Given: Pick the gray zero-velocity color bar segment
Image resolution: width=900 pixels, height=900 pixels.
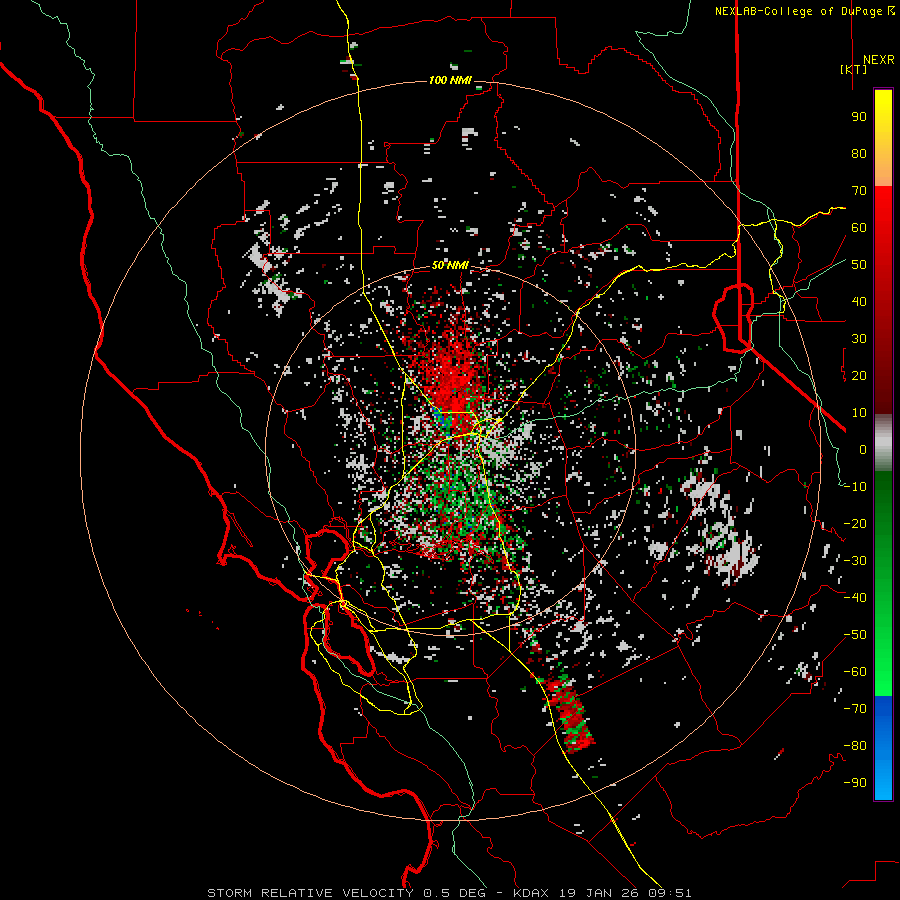Looking at the screenshot, I should [883, 443].
